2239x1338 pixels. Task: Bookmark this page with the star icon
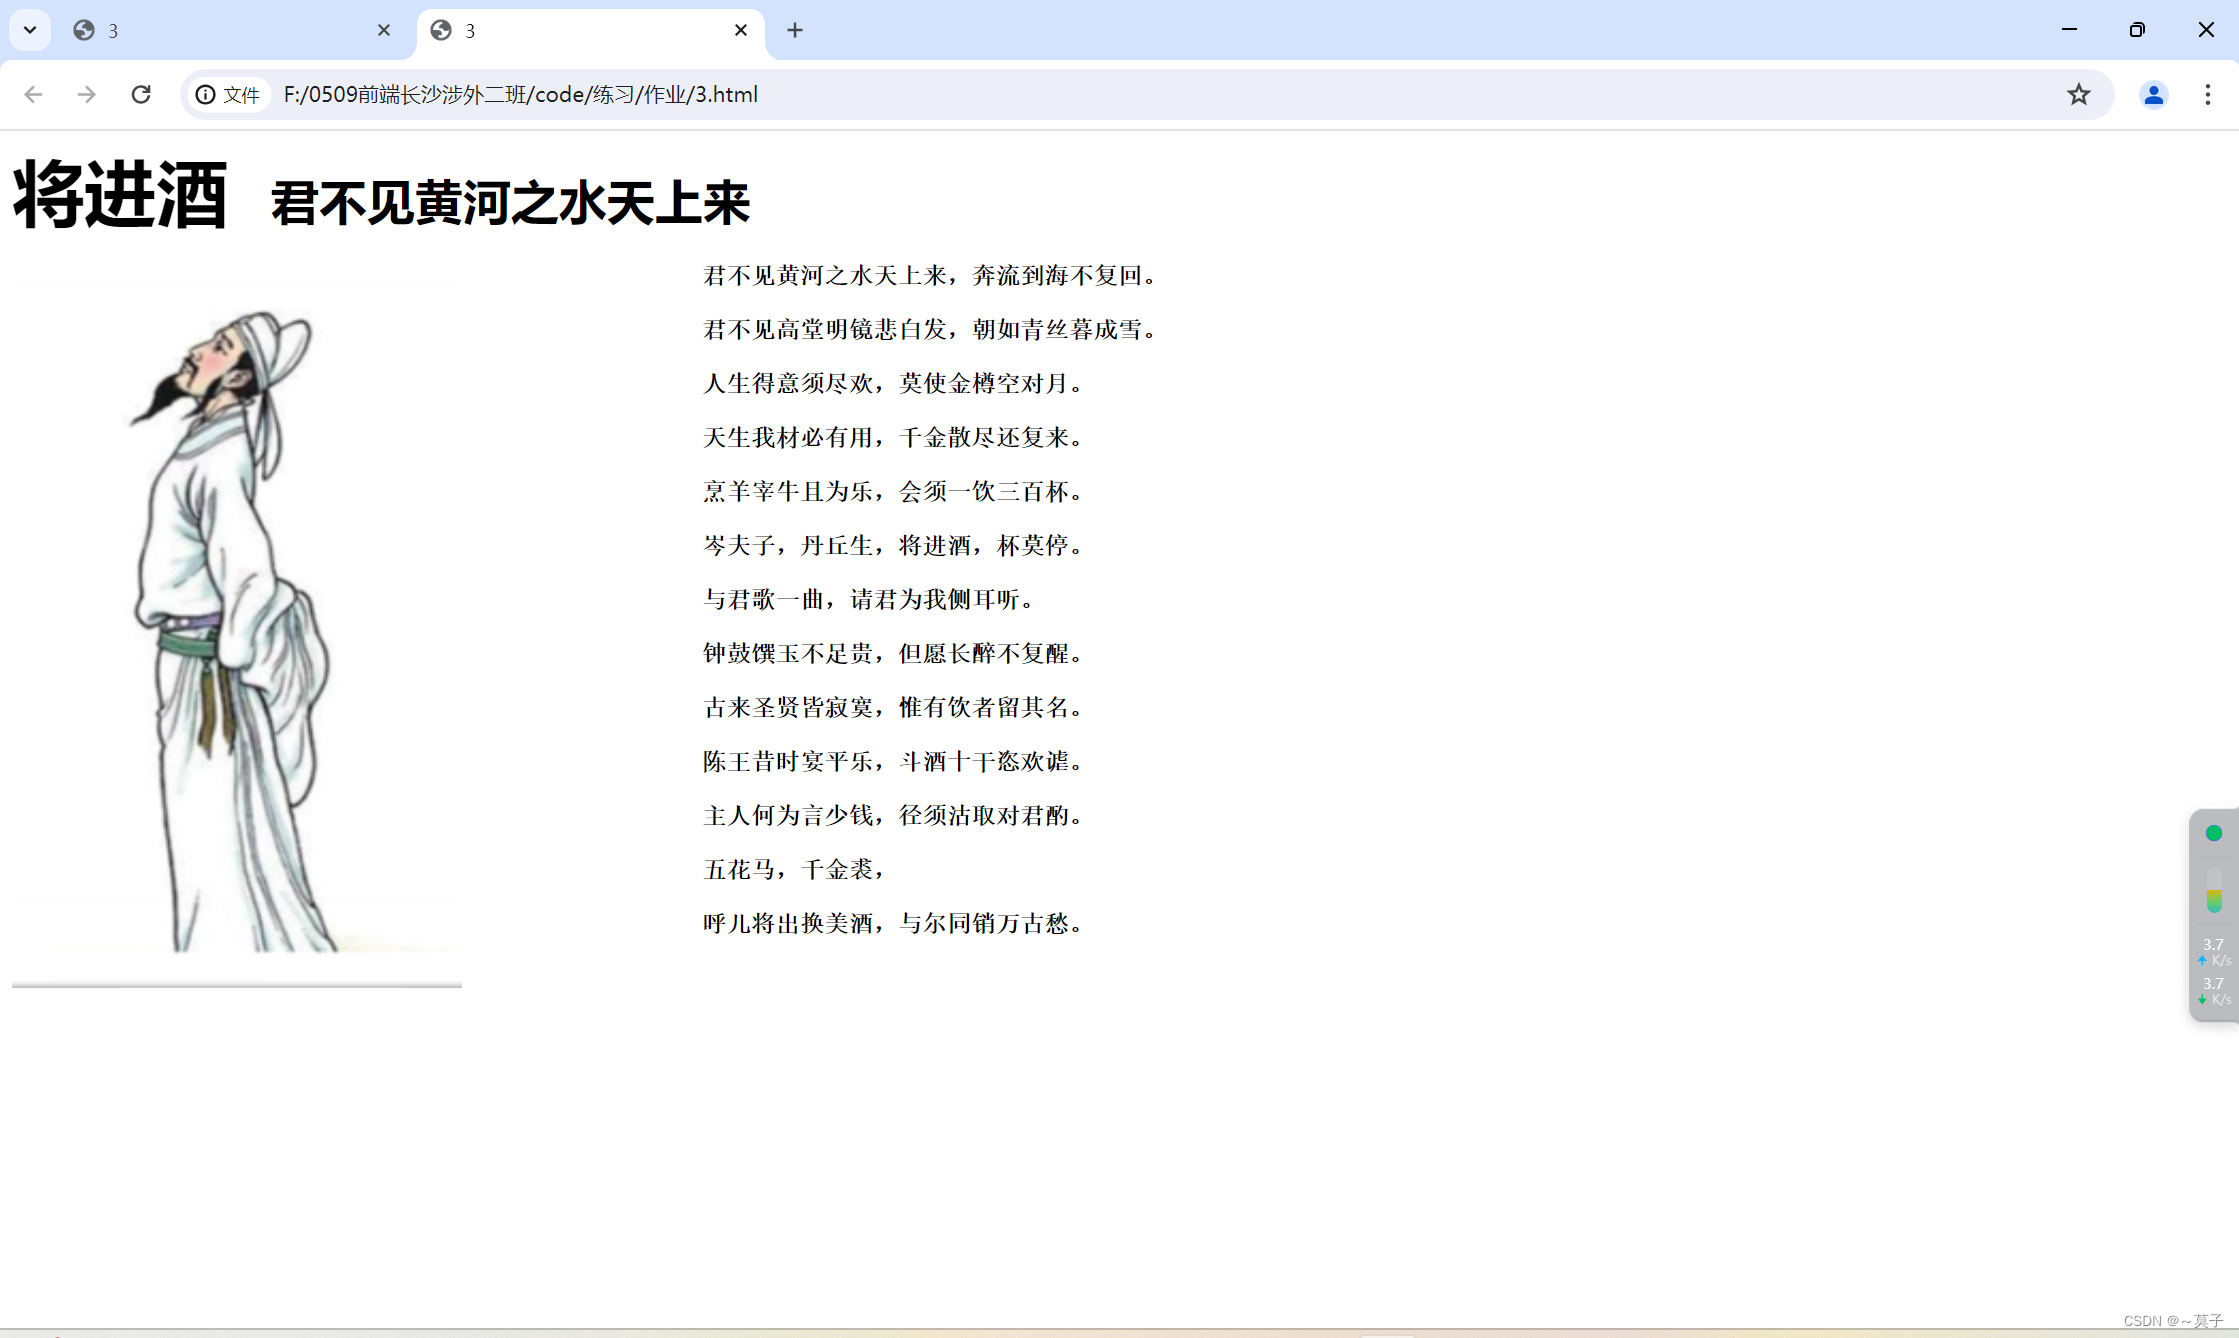tap(2079, 94)
